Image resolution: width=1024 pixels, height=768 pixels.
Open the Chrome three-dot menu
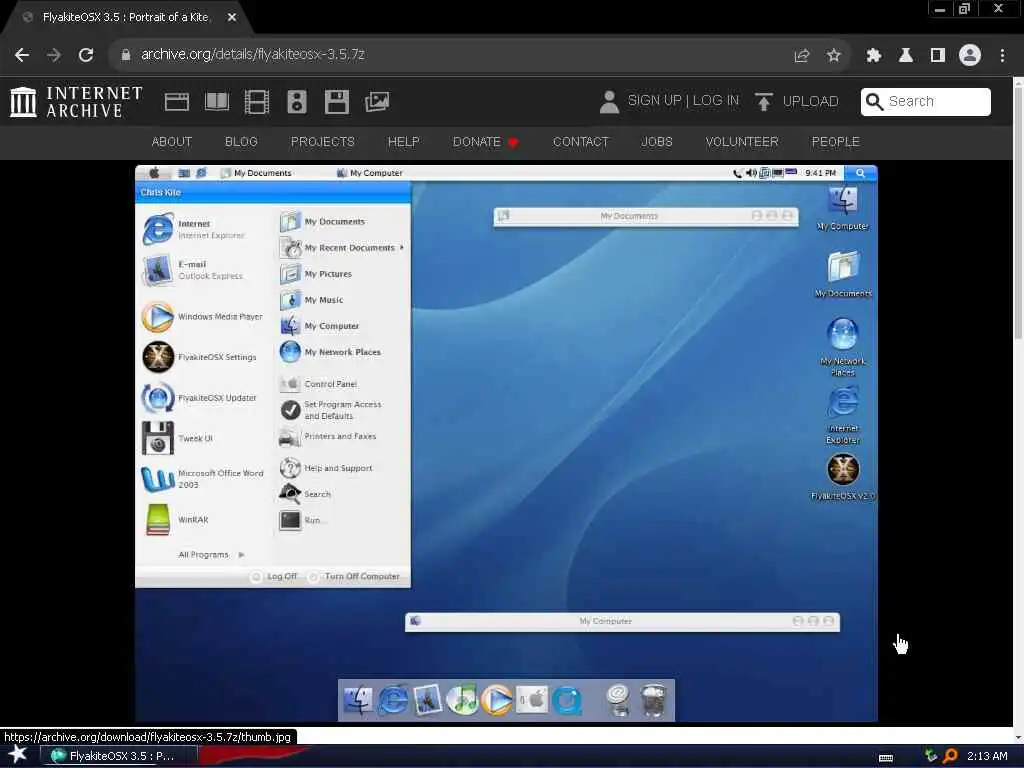[x=1002, y=56]
